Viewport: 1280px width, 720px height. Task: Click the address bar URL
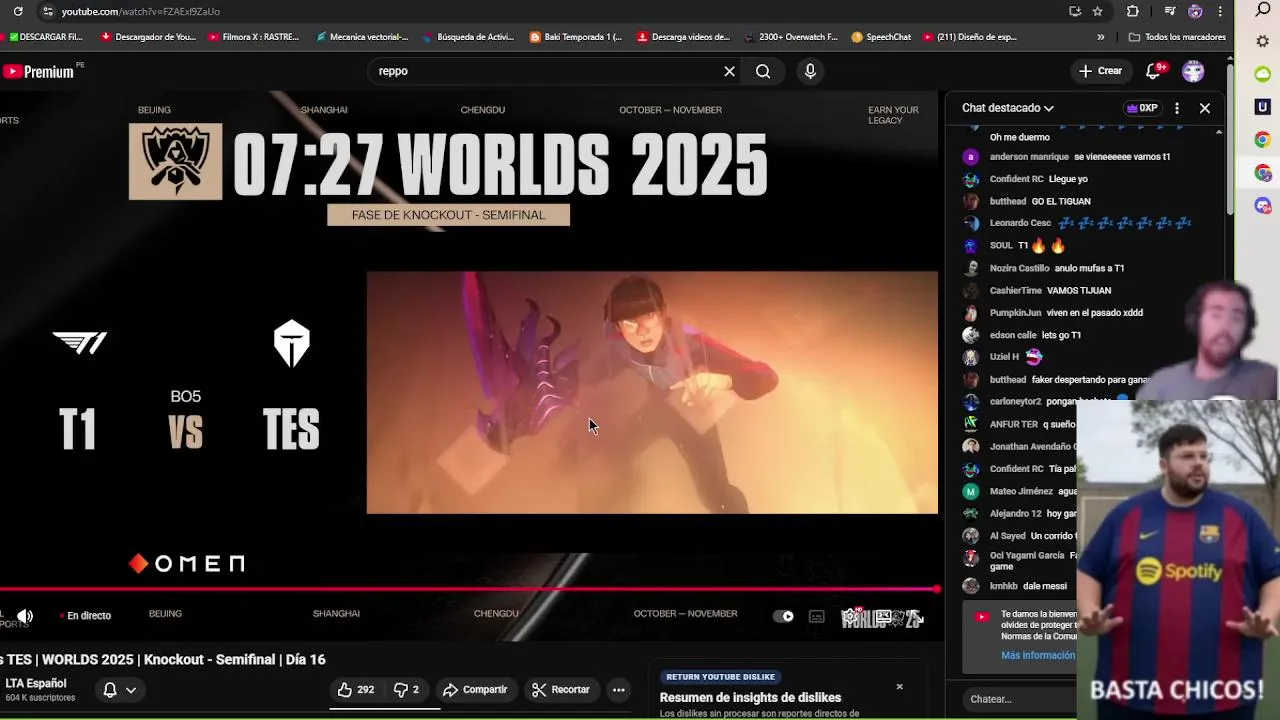[140, 11]
